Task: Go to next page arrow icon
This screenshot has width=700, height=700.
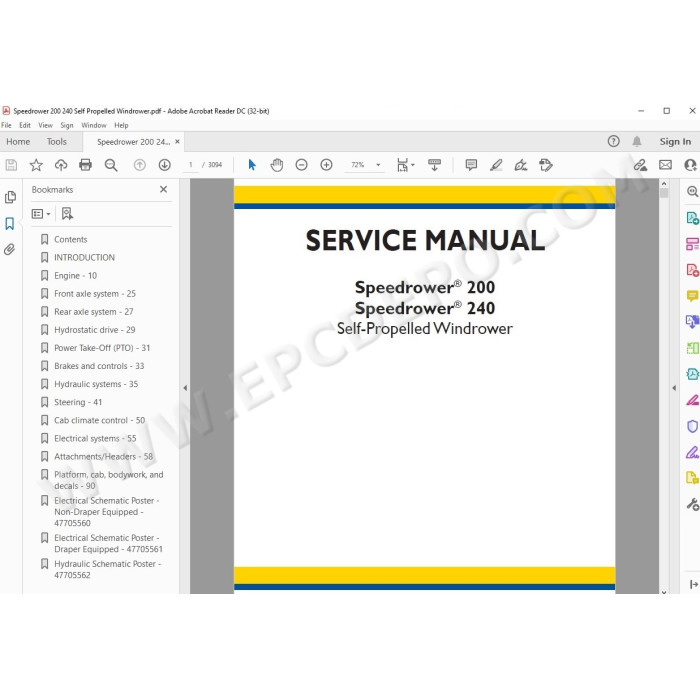Action: click(x=164, y=165)
